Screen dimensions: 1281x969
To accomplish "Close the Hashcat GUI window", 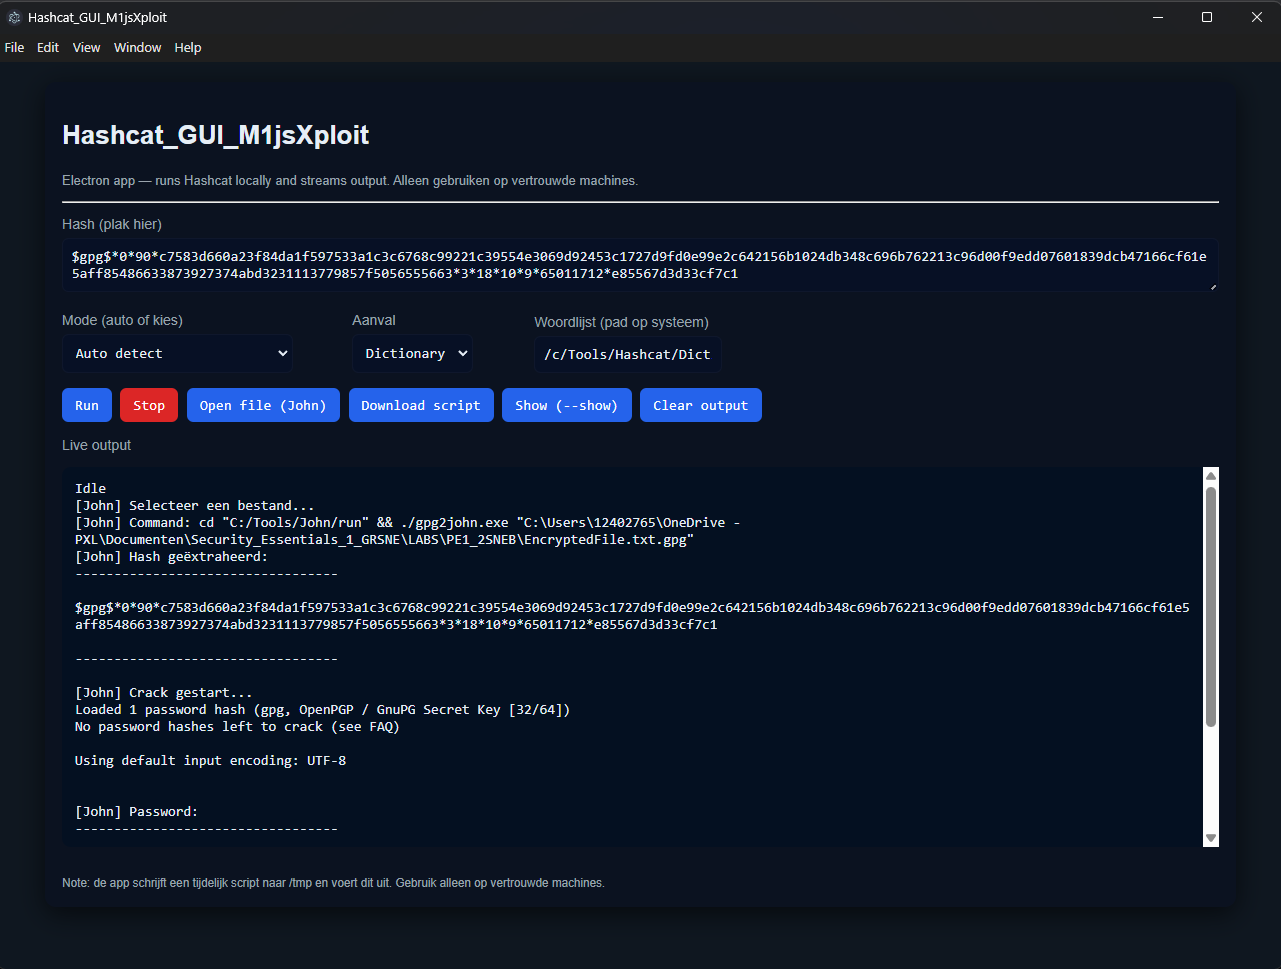I will (x=1257, y=17).
